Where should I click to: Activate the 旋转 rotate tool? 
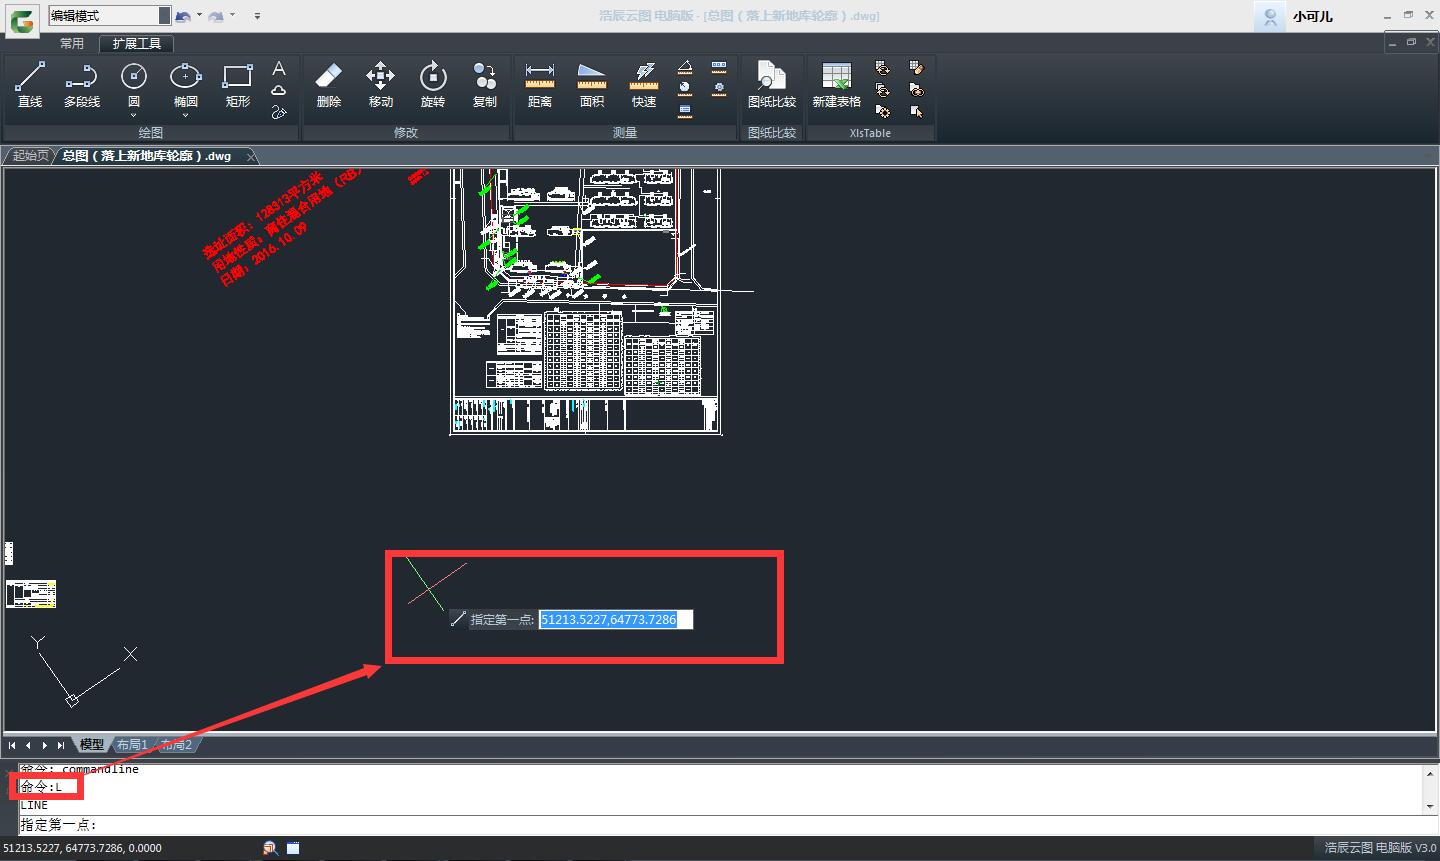point(432,85)
